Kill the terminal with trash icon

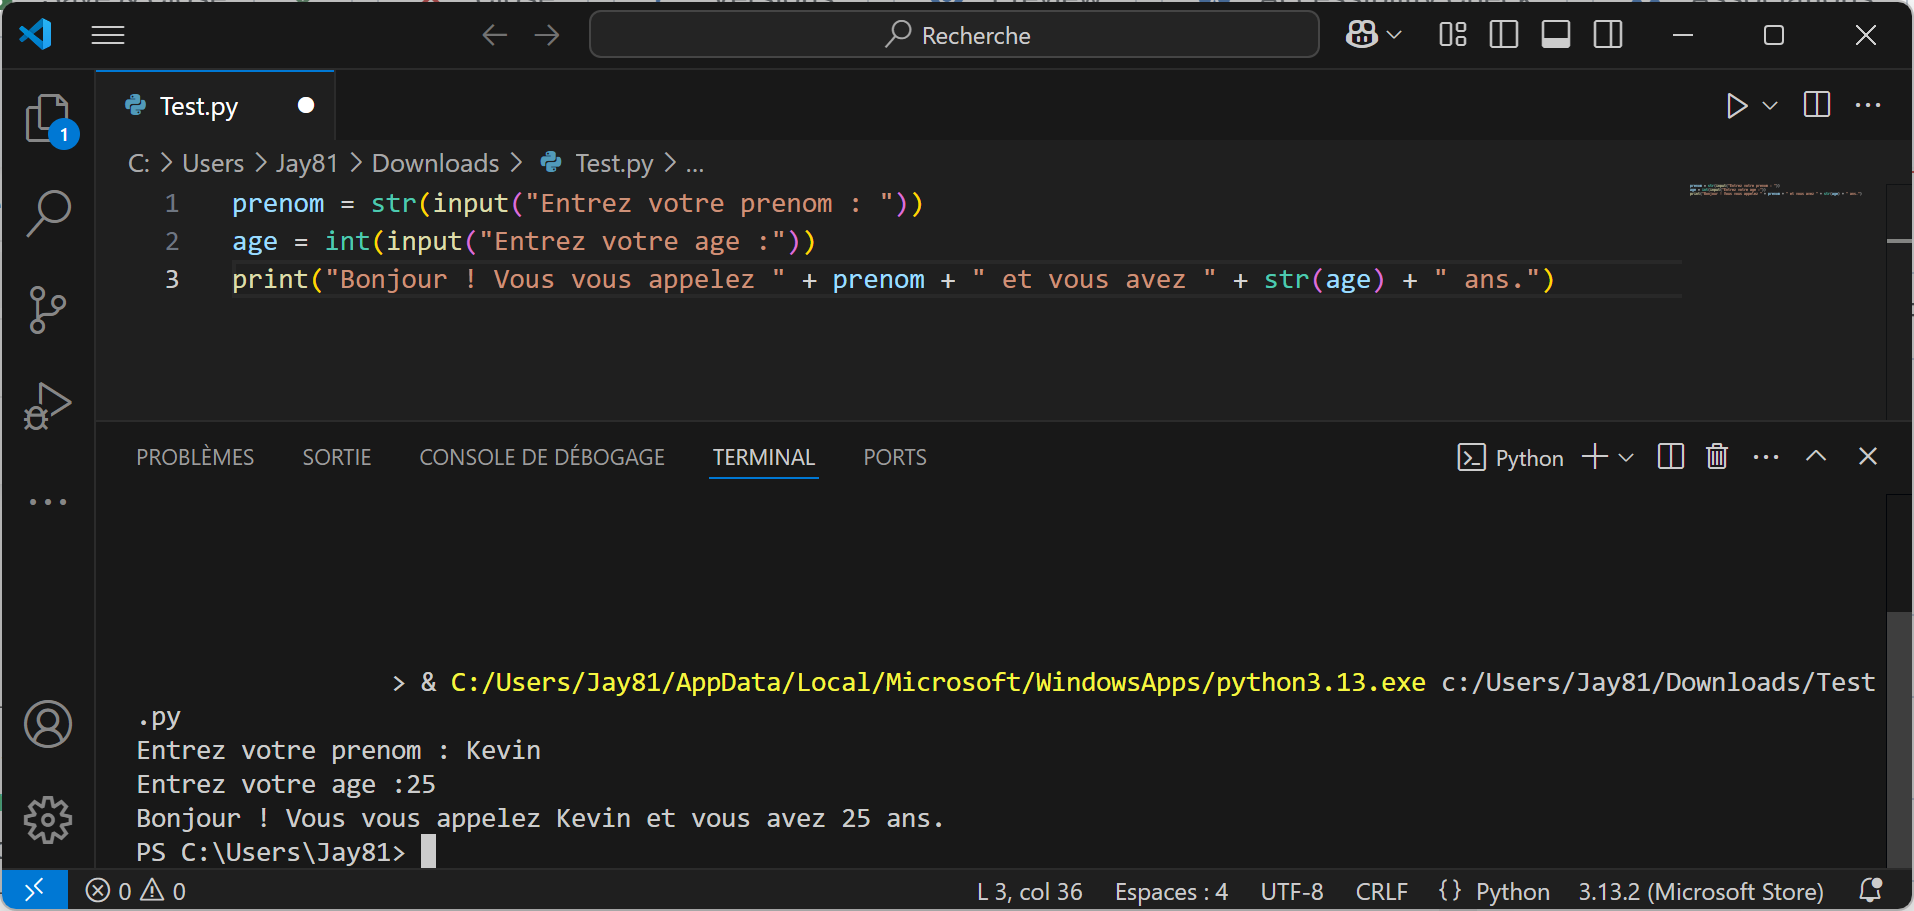pos(1717,457)
